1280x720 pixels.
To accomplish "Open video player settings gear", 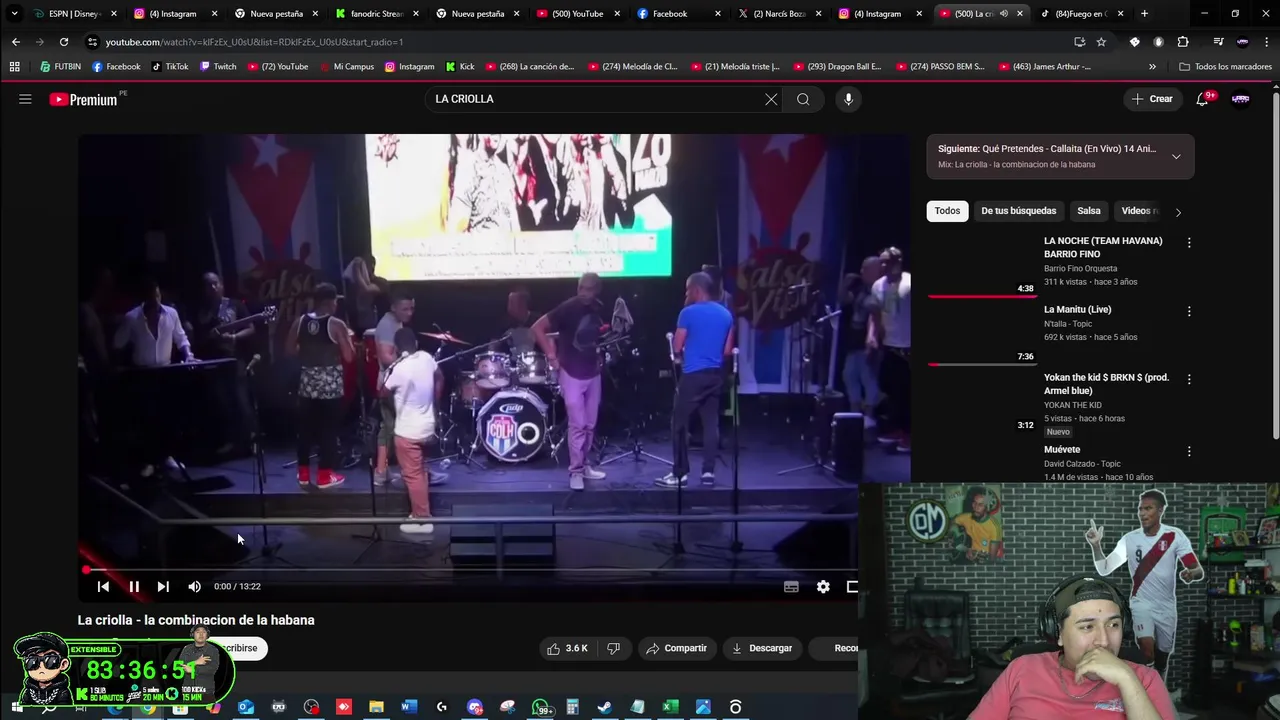I will pyautogui.click(x=823, y=587).
